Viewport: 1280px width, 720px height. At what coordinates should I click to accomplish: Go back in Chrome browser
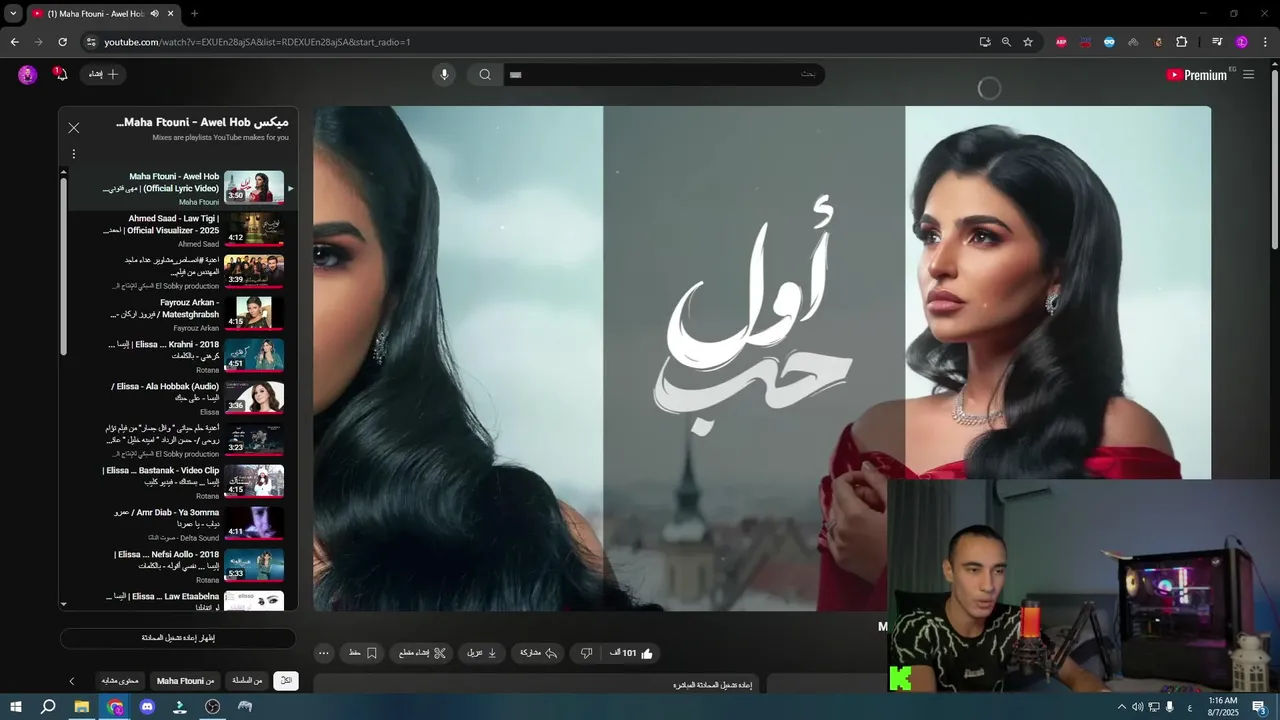point(14,42)
